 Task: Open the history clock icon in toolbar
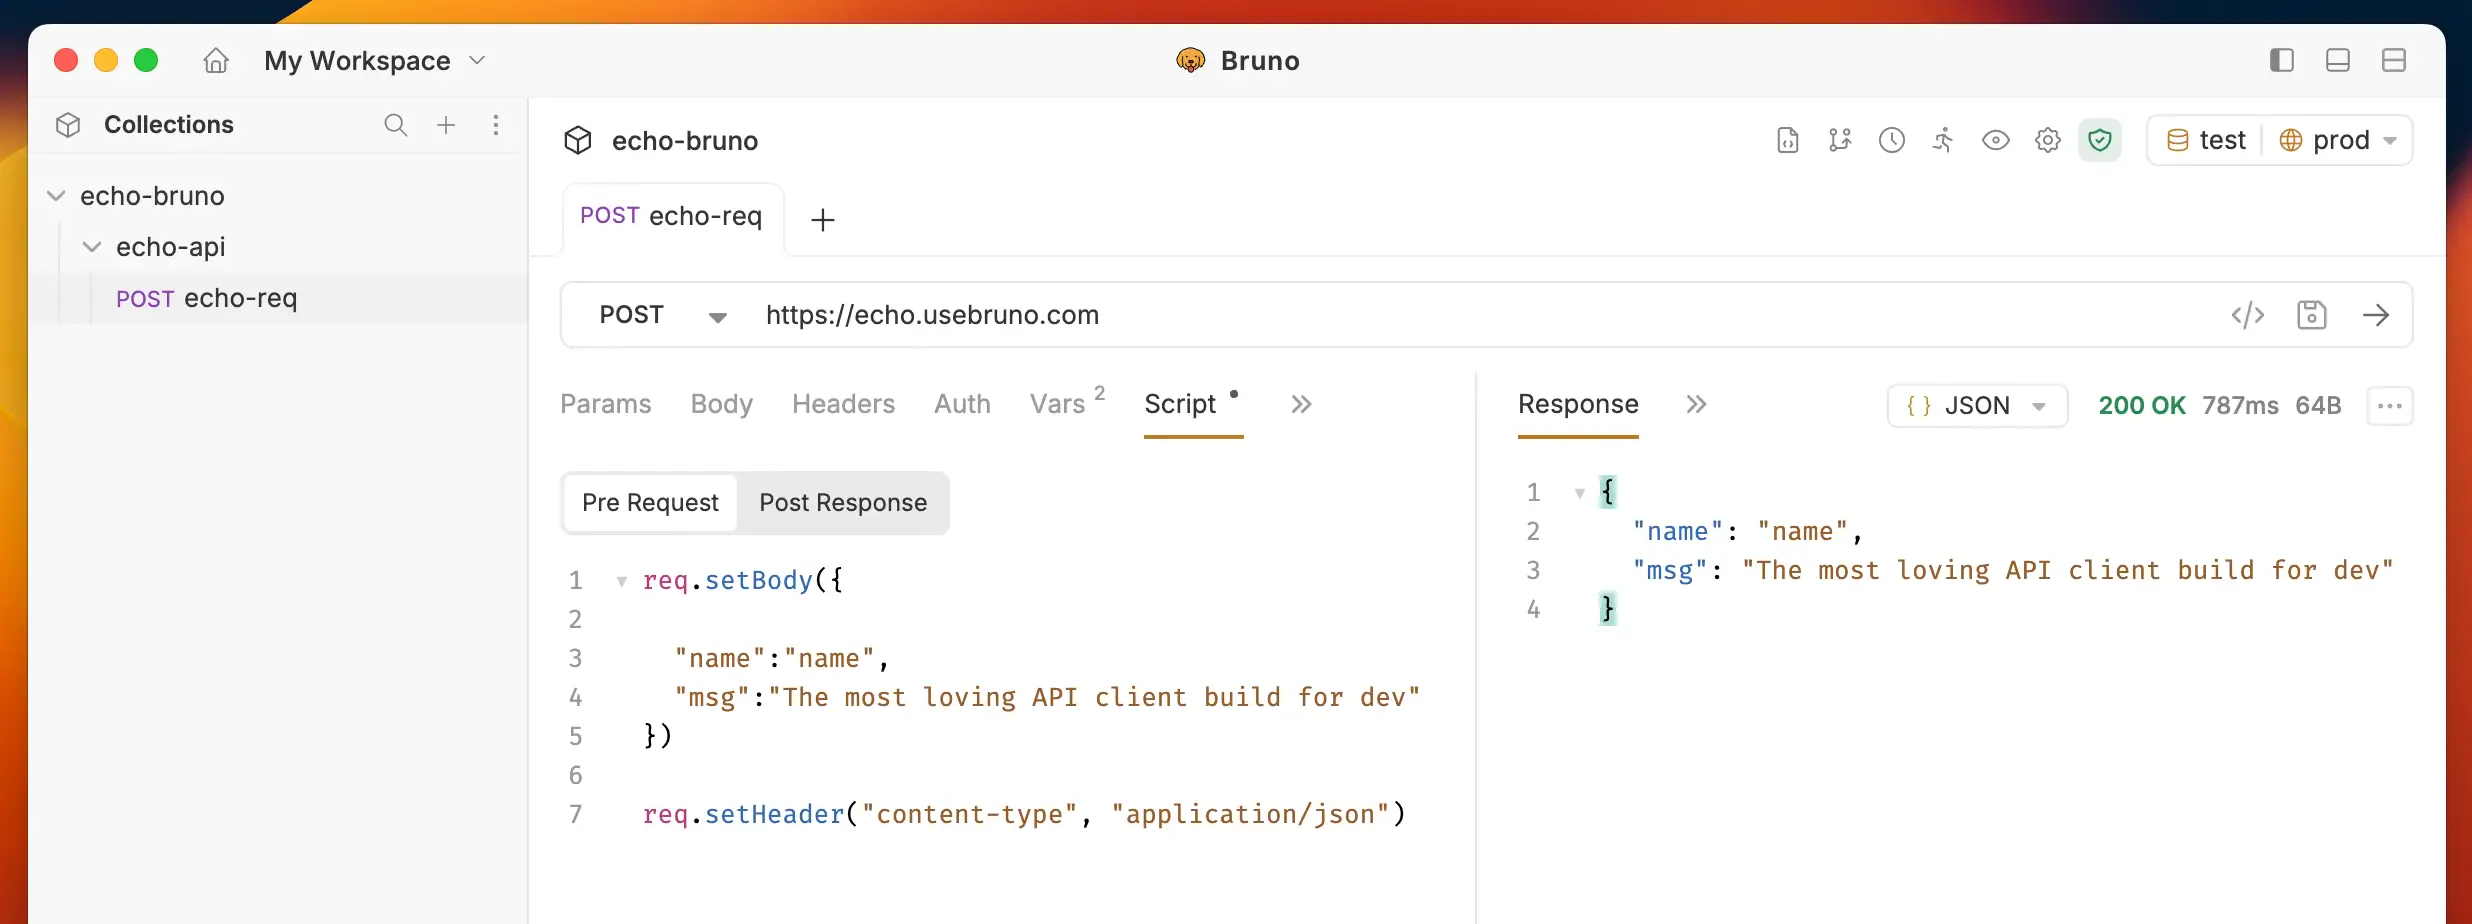point(1891,141)
